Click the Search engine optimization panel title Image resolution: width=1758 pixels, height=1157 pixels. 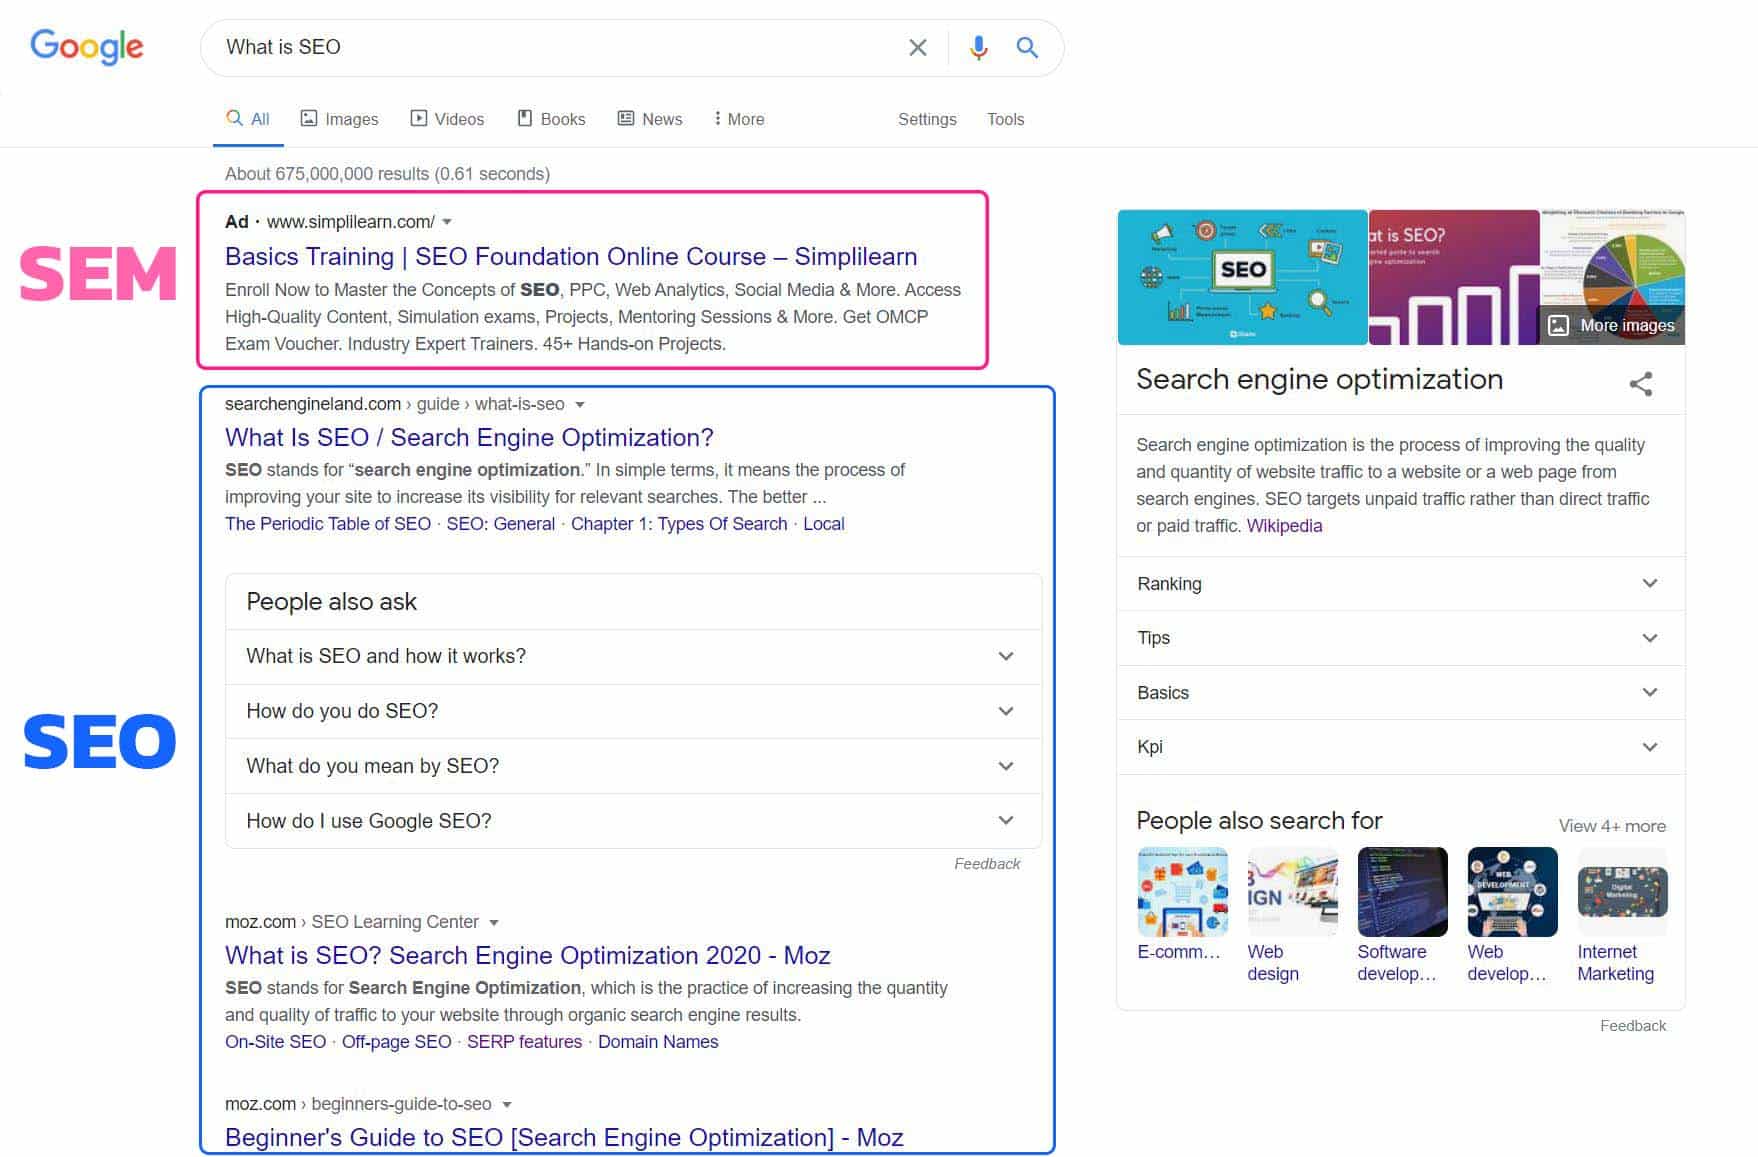1319,380
